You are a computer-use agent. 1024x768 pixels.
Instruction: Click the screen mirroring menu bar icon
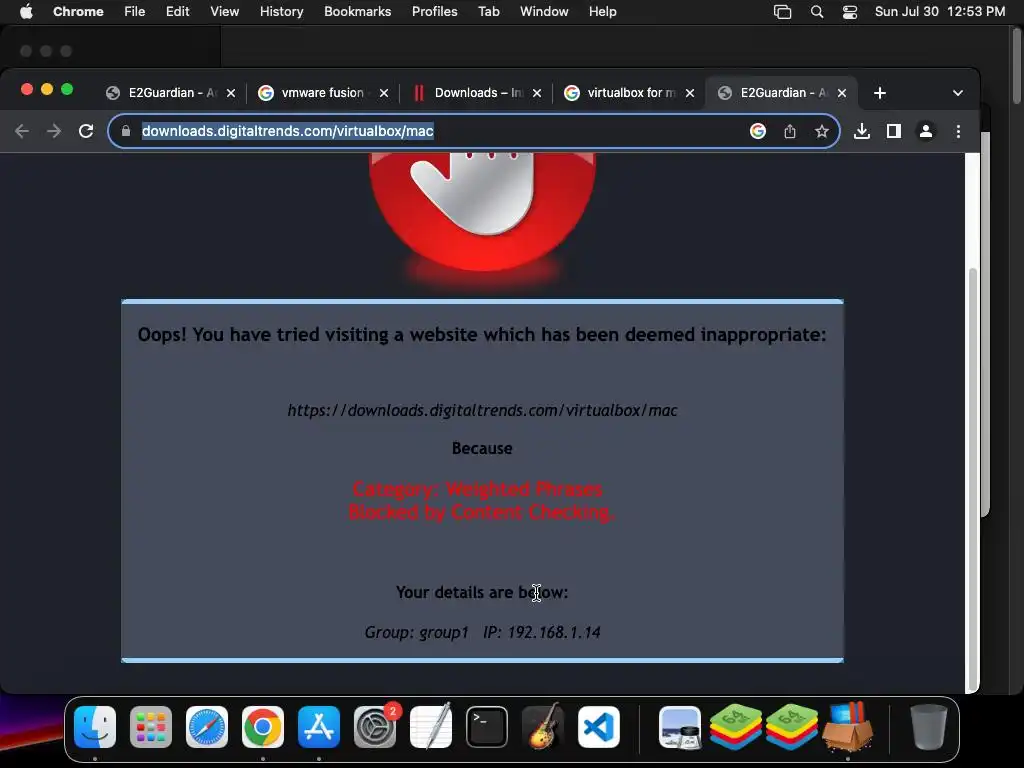coord(782,12)
